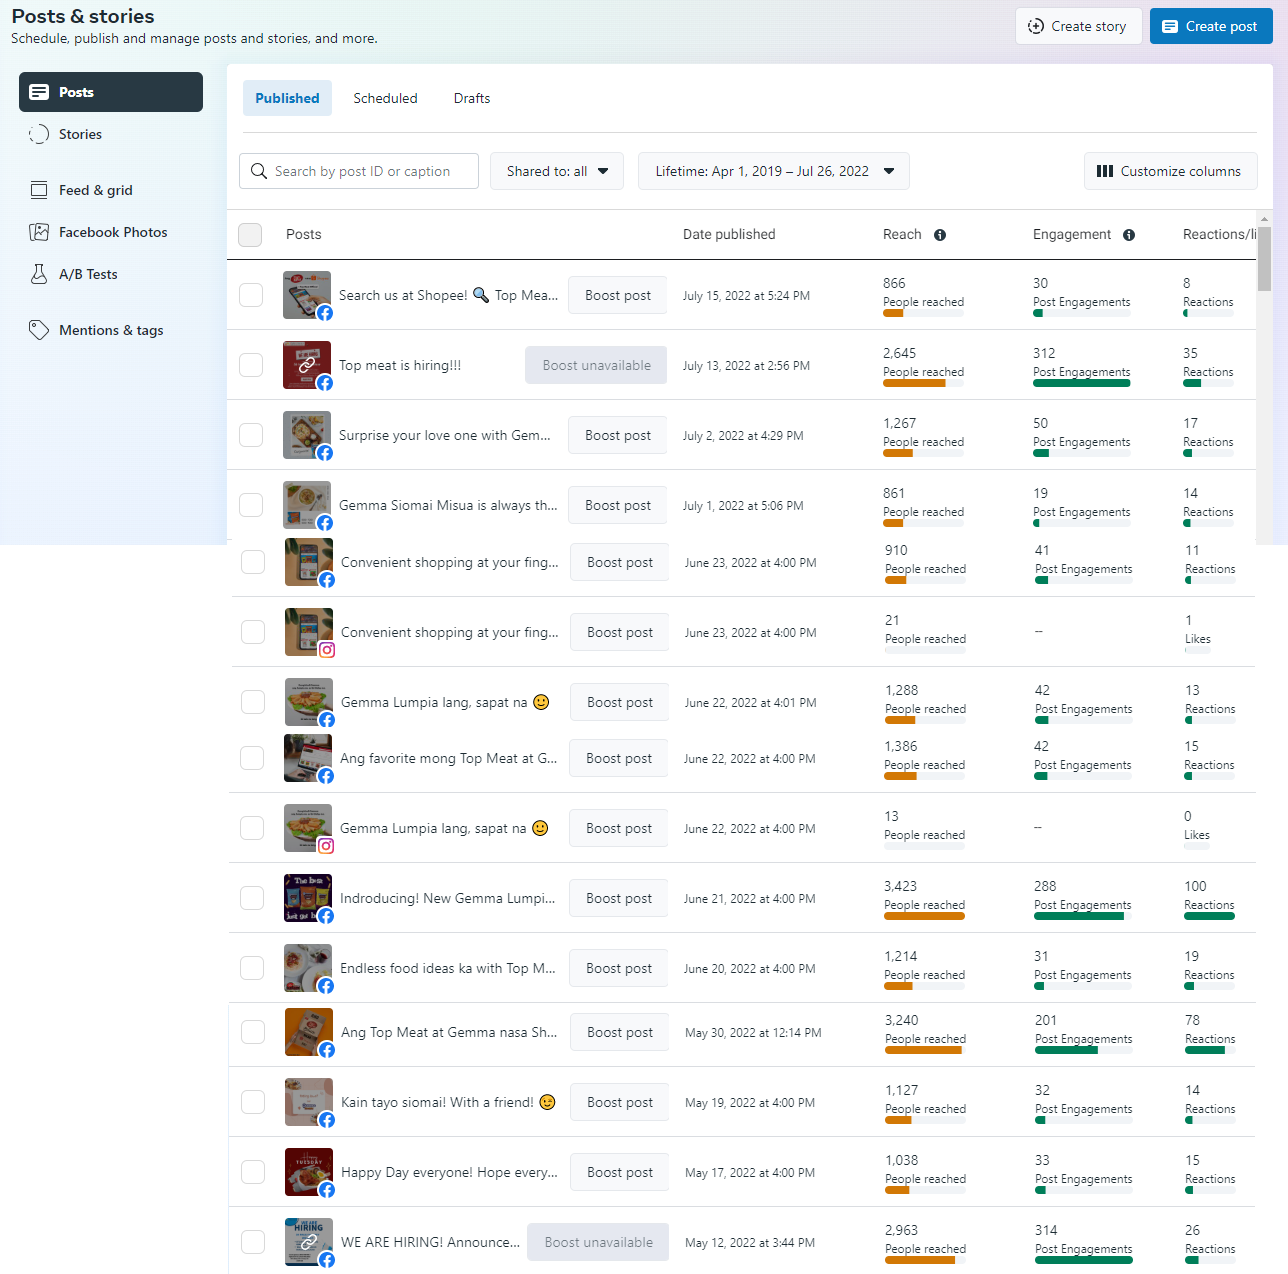The width and height of the screenshot is (1288, 1274).
Task: Select the Search us at Shopee post checkbox
Action: tap(251, 295)
